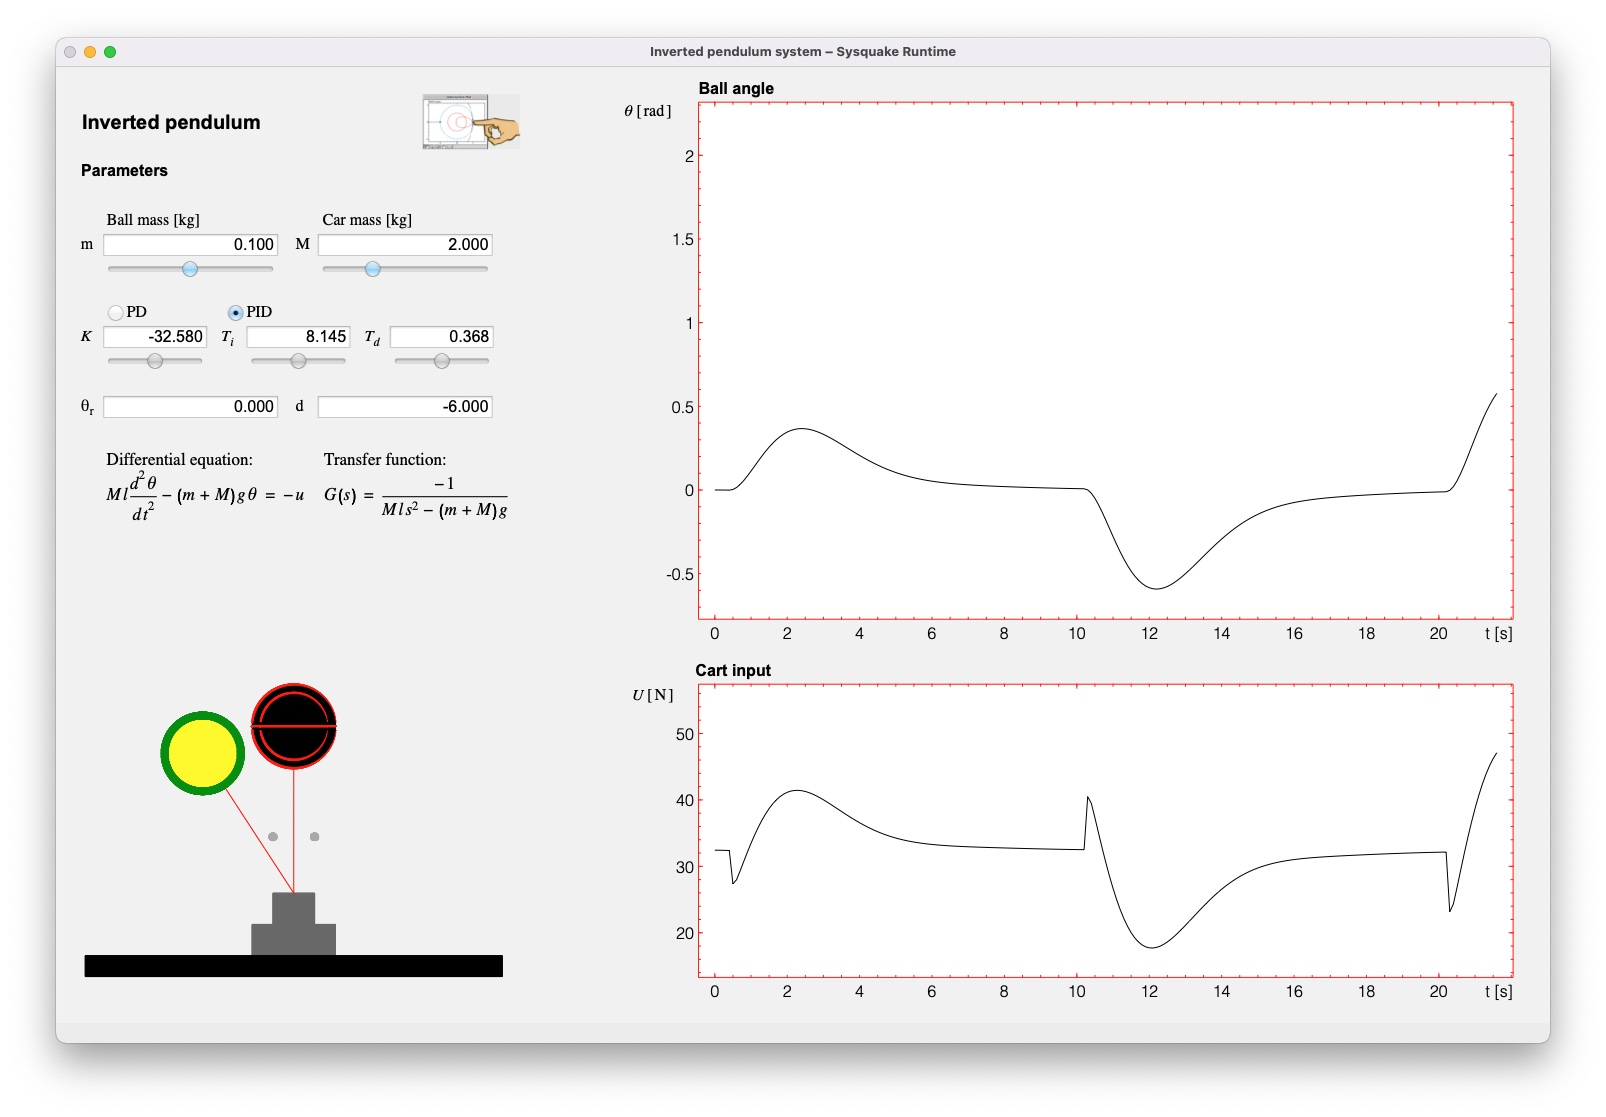
Task: Click the d disturbance field showing -6.000
Action: click(403, 406)
